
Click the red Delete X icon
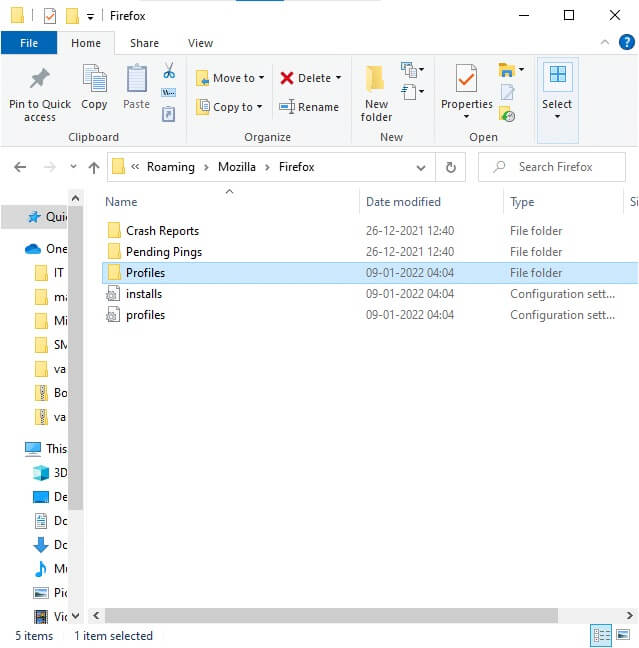(286, 78)
